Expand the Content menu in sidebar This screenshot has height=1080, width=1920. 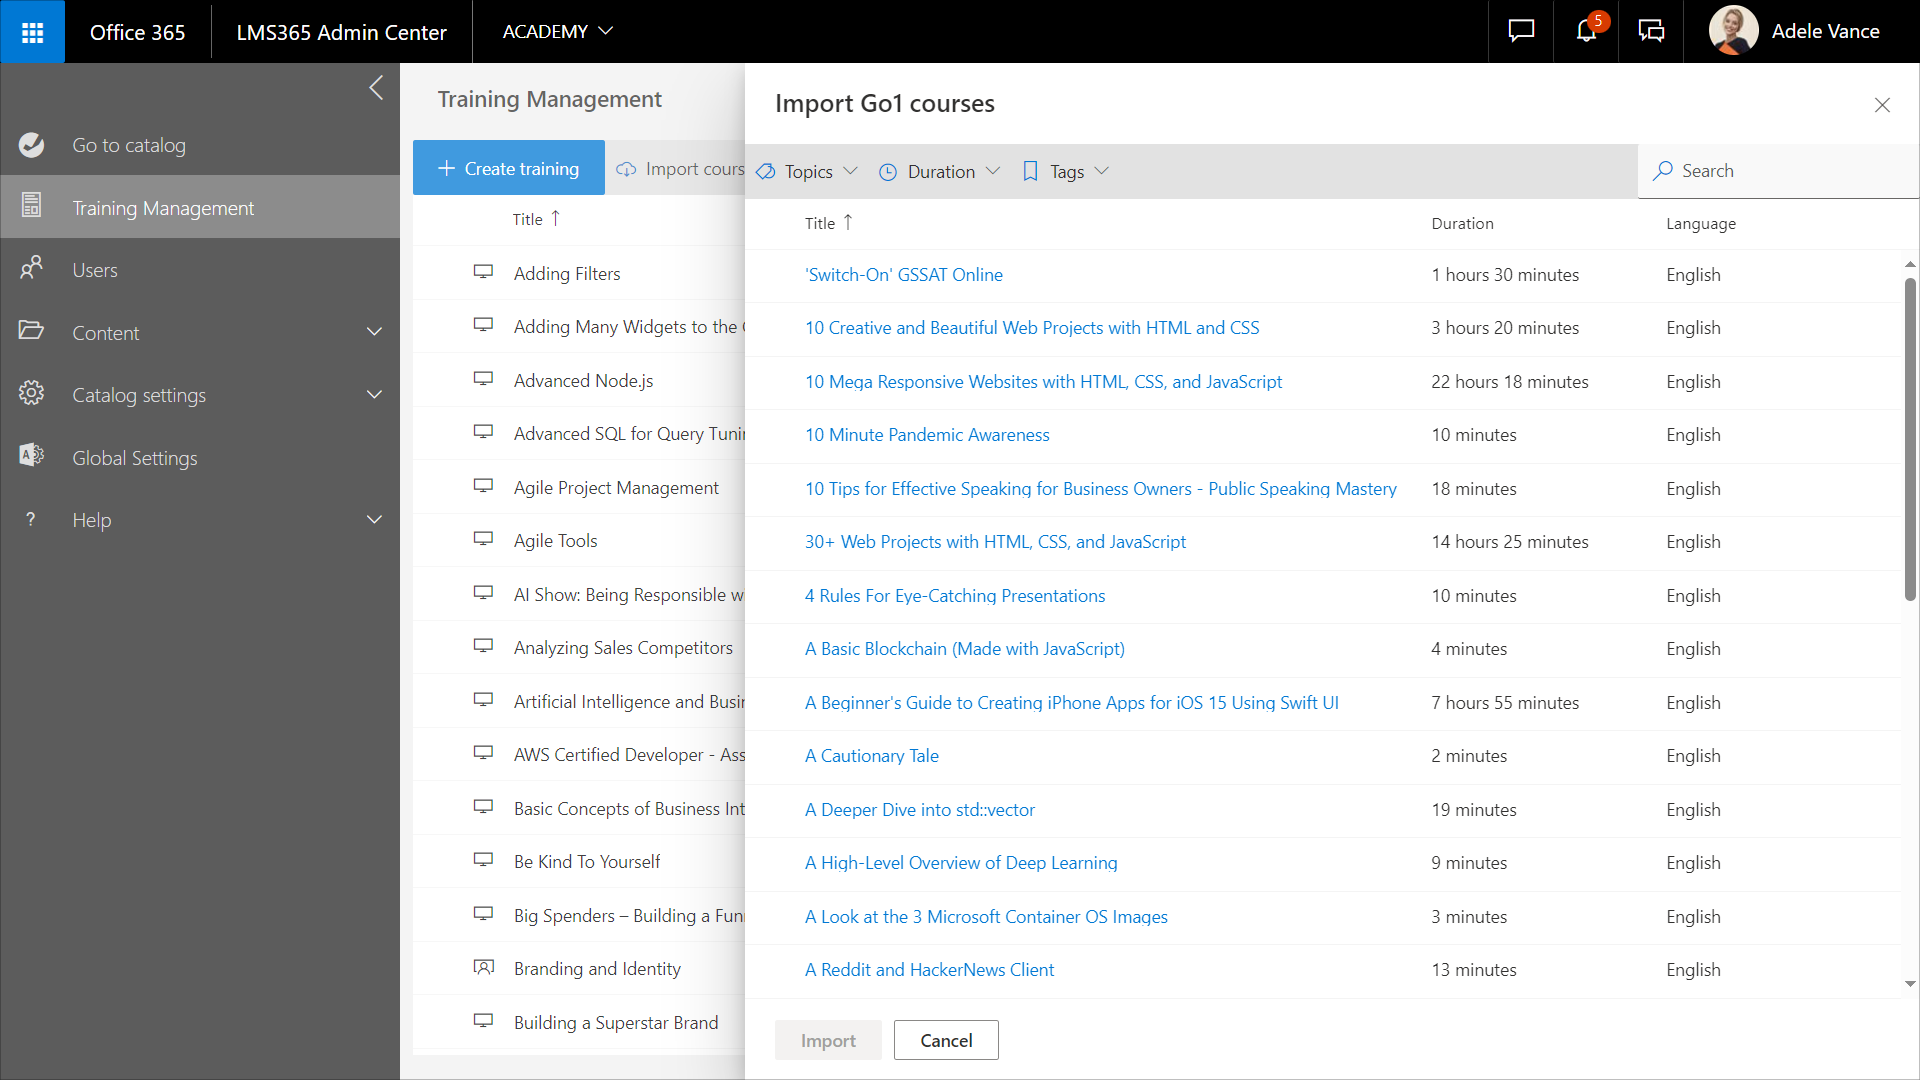coord(374,332)
